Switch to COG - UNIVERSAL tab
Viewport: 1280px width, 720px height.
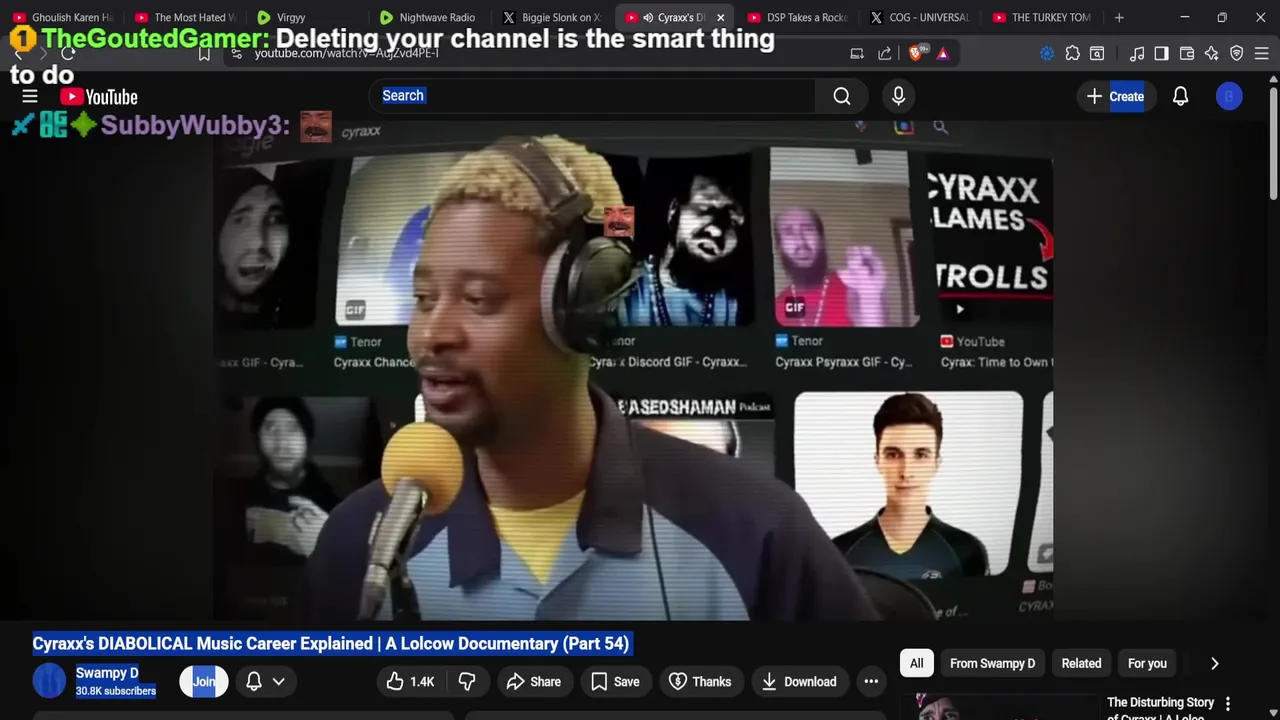[x=920, y=17]
